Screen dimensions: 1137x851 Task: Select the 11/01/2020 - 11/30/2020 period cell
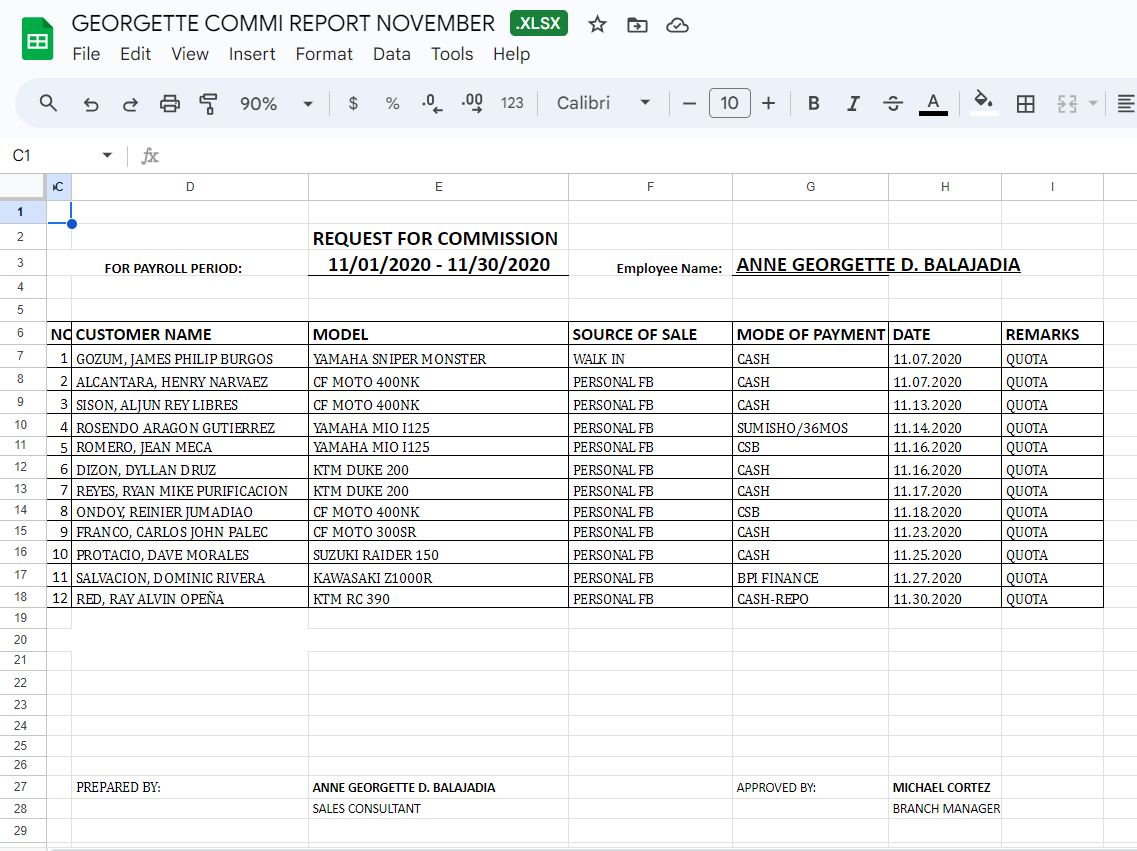pos(439,264)
